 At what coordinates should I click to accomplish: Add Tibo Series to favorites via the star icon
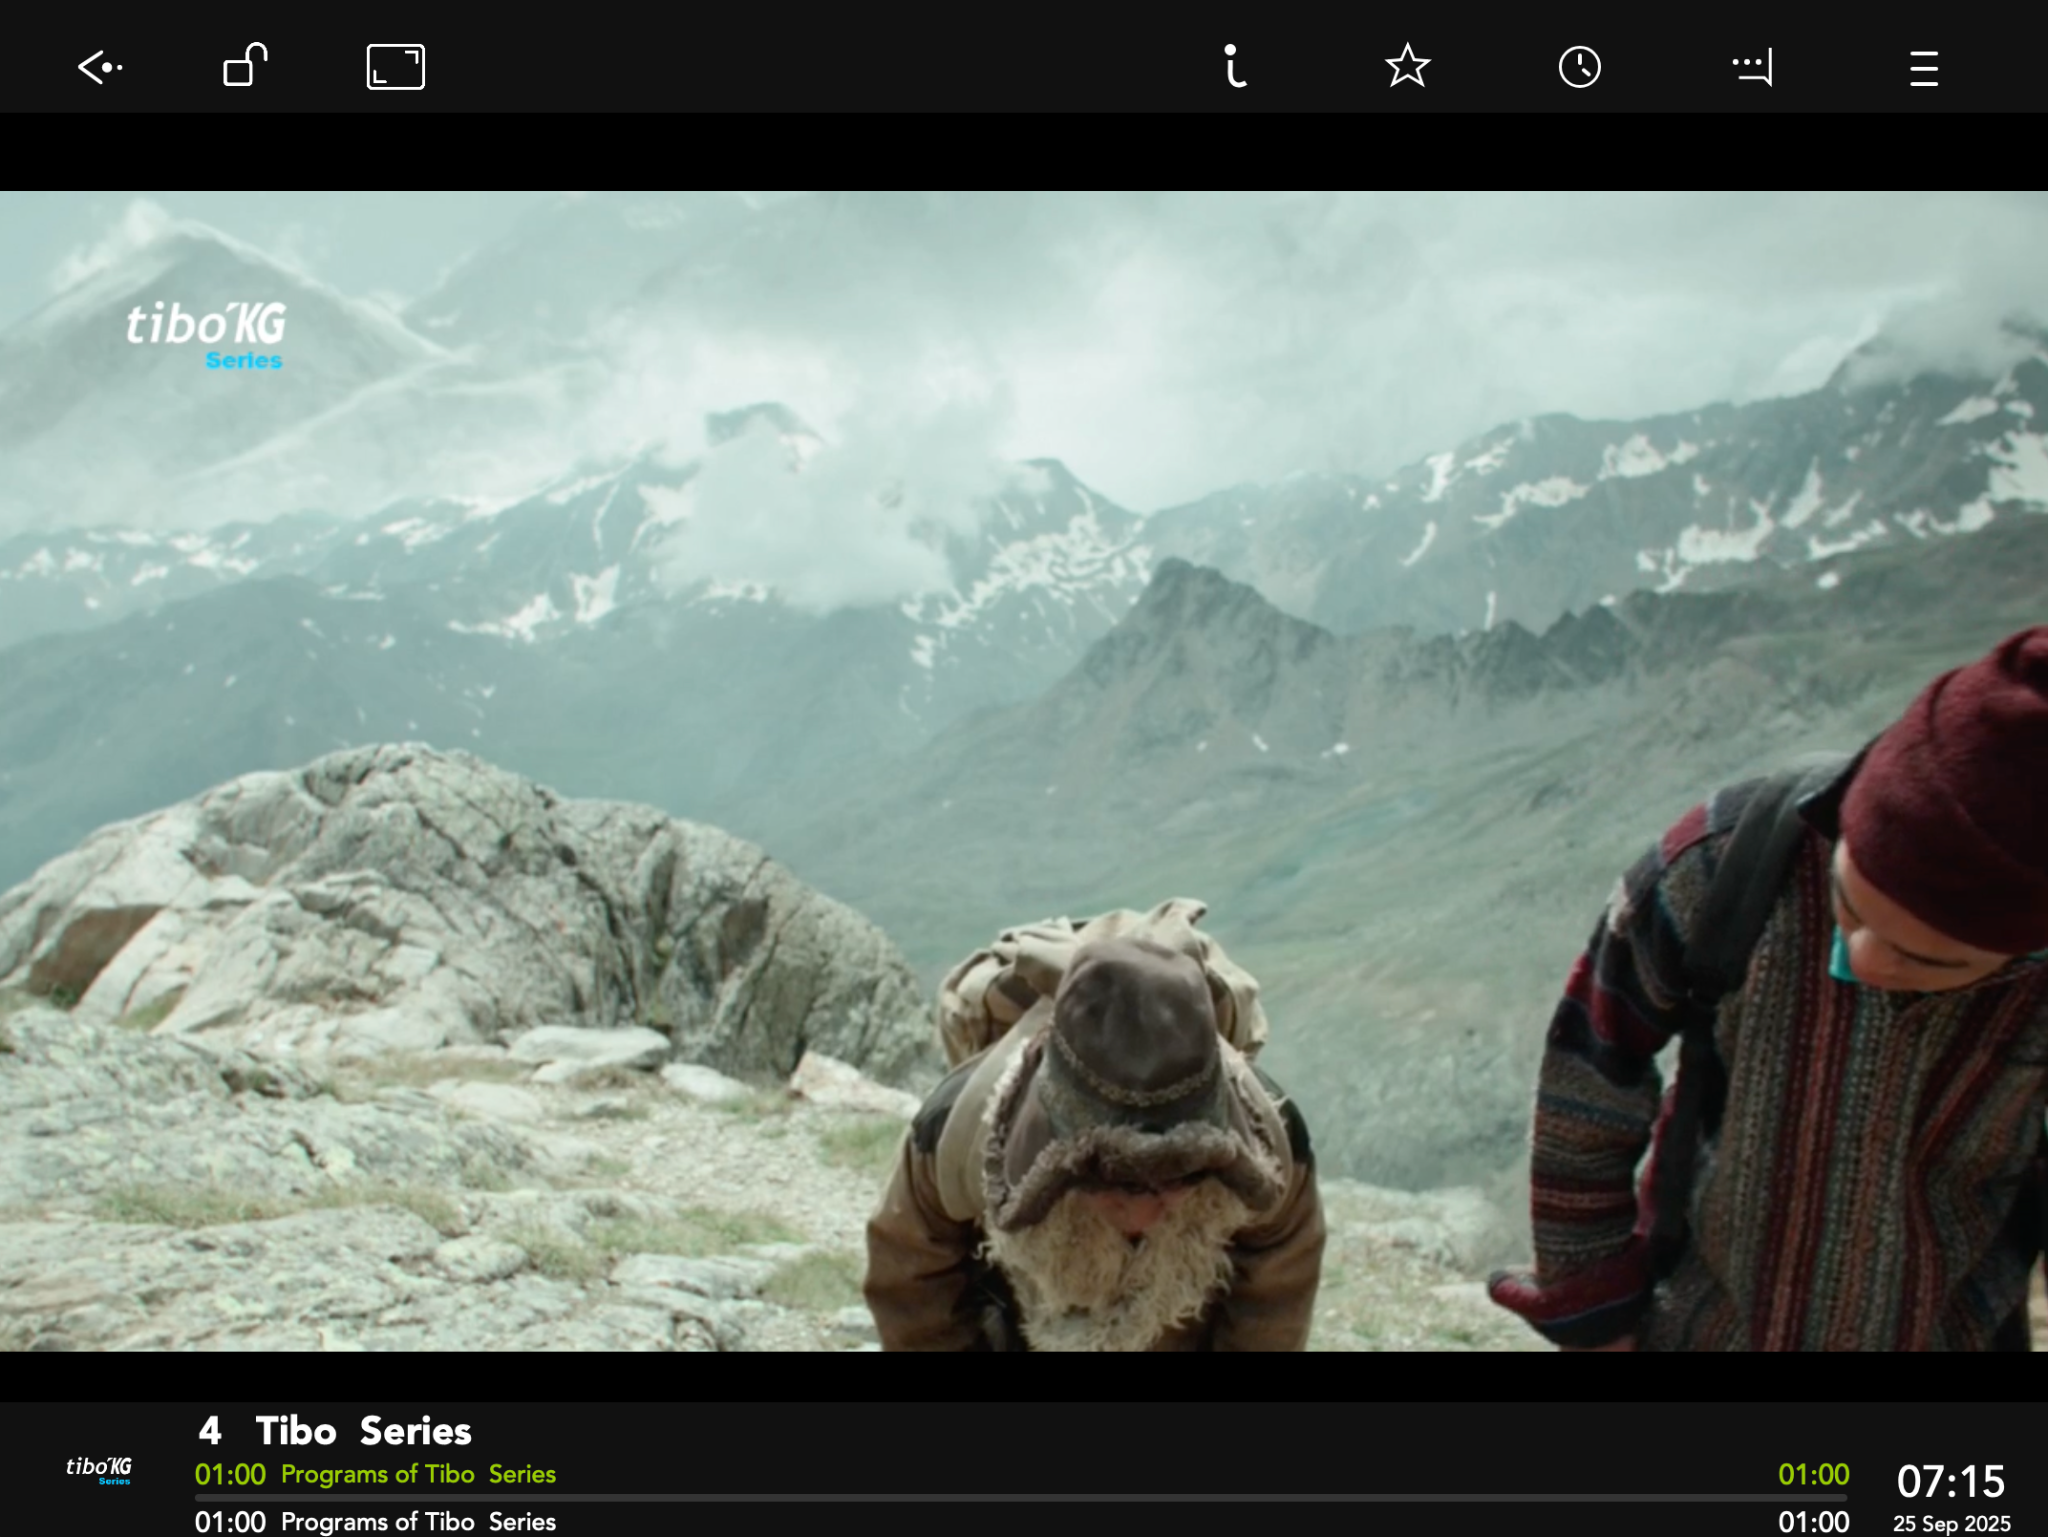(1407, 67)
